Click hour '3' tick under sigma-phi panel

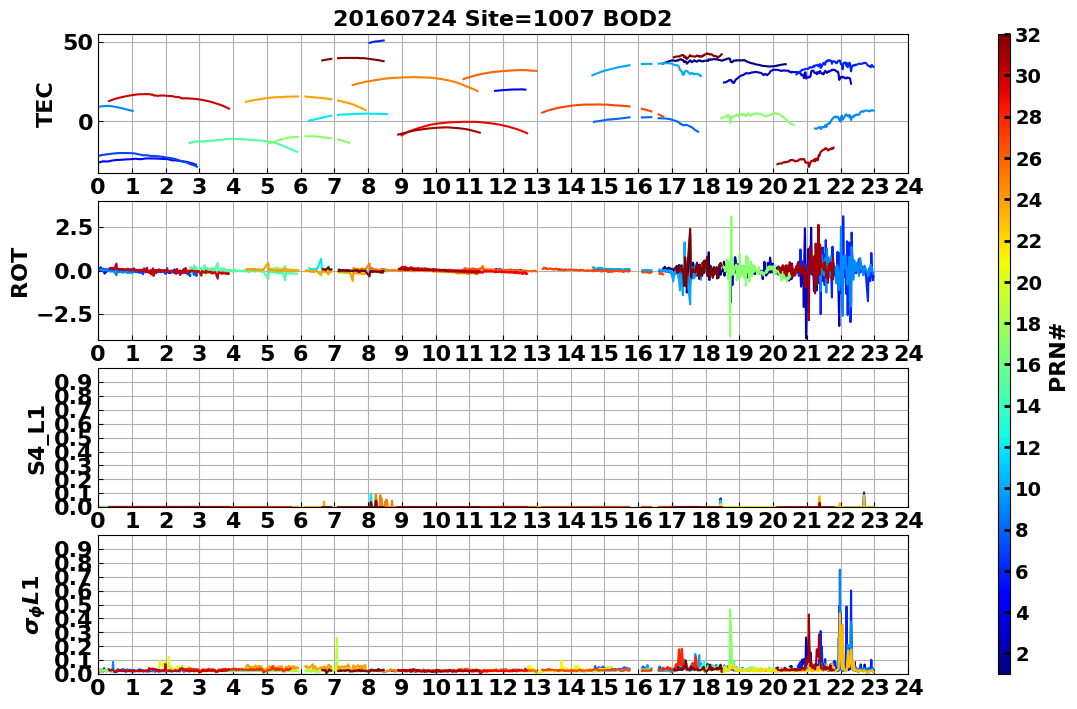pyautogui.click(x=199, y=687)
